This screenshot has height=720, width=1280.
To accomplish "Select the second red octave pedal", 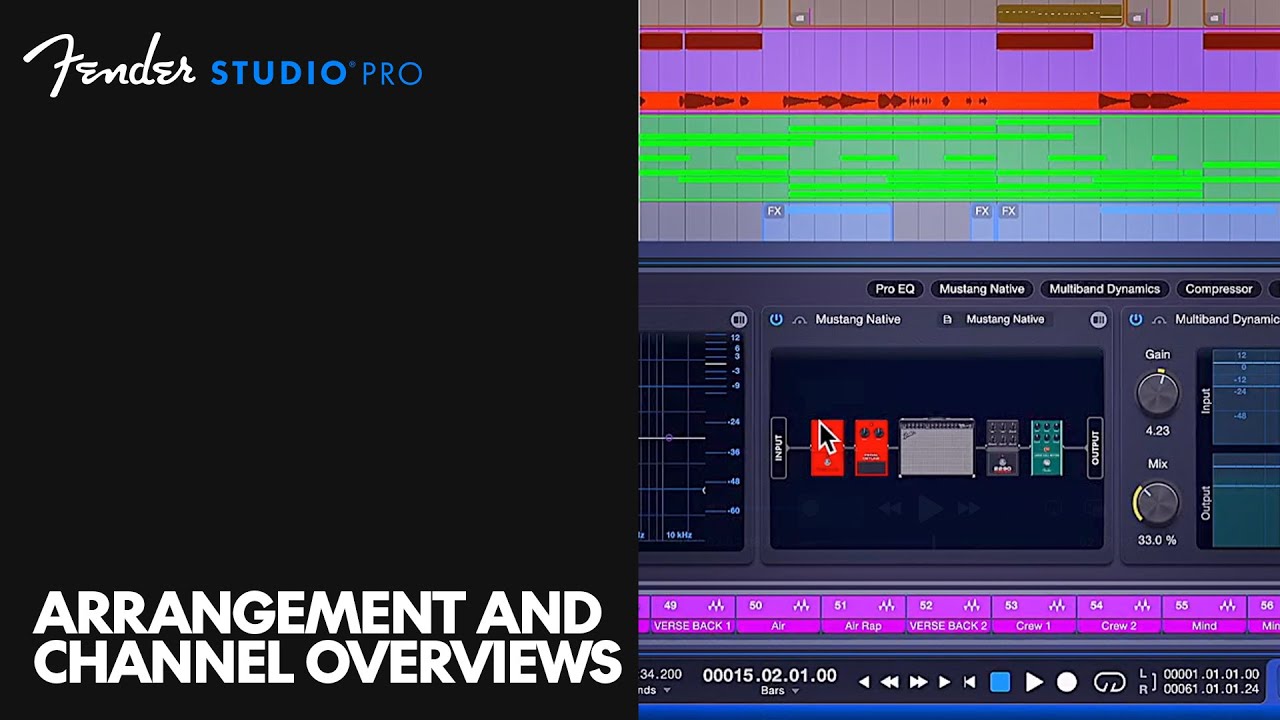I will (x=871, y=447).
